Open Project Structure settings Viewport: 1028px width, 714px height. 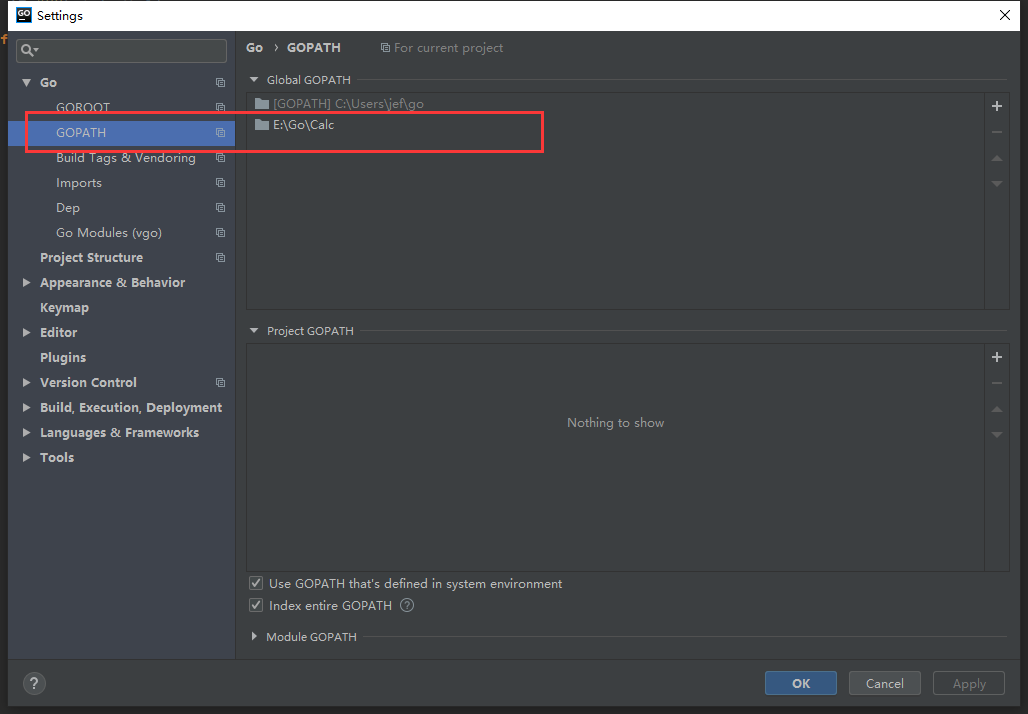pos(91,257)
